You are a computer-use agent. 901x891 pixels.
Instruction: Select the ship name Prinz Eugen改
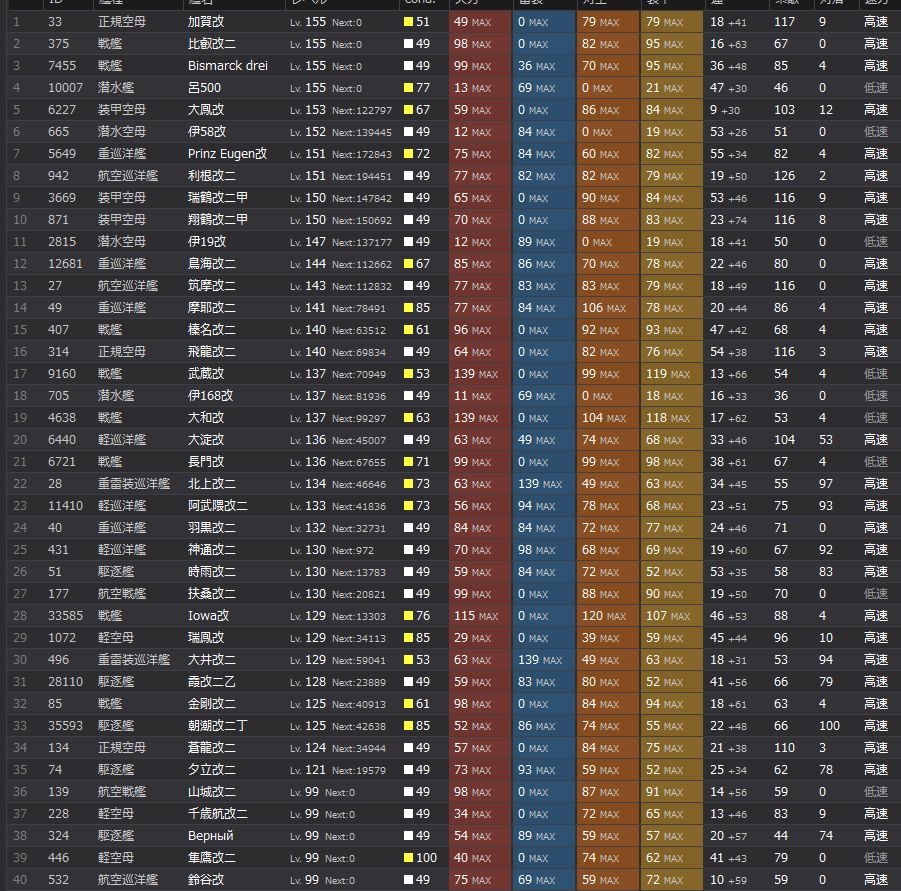(227, 154)
